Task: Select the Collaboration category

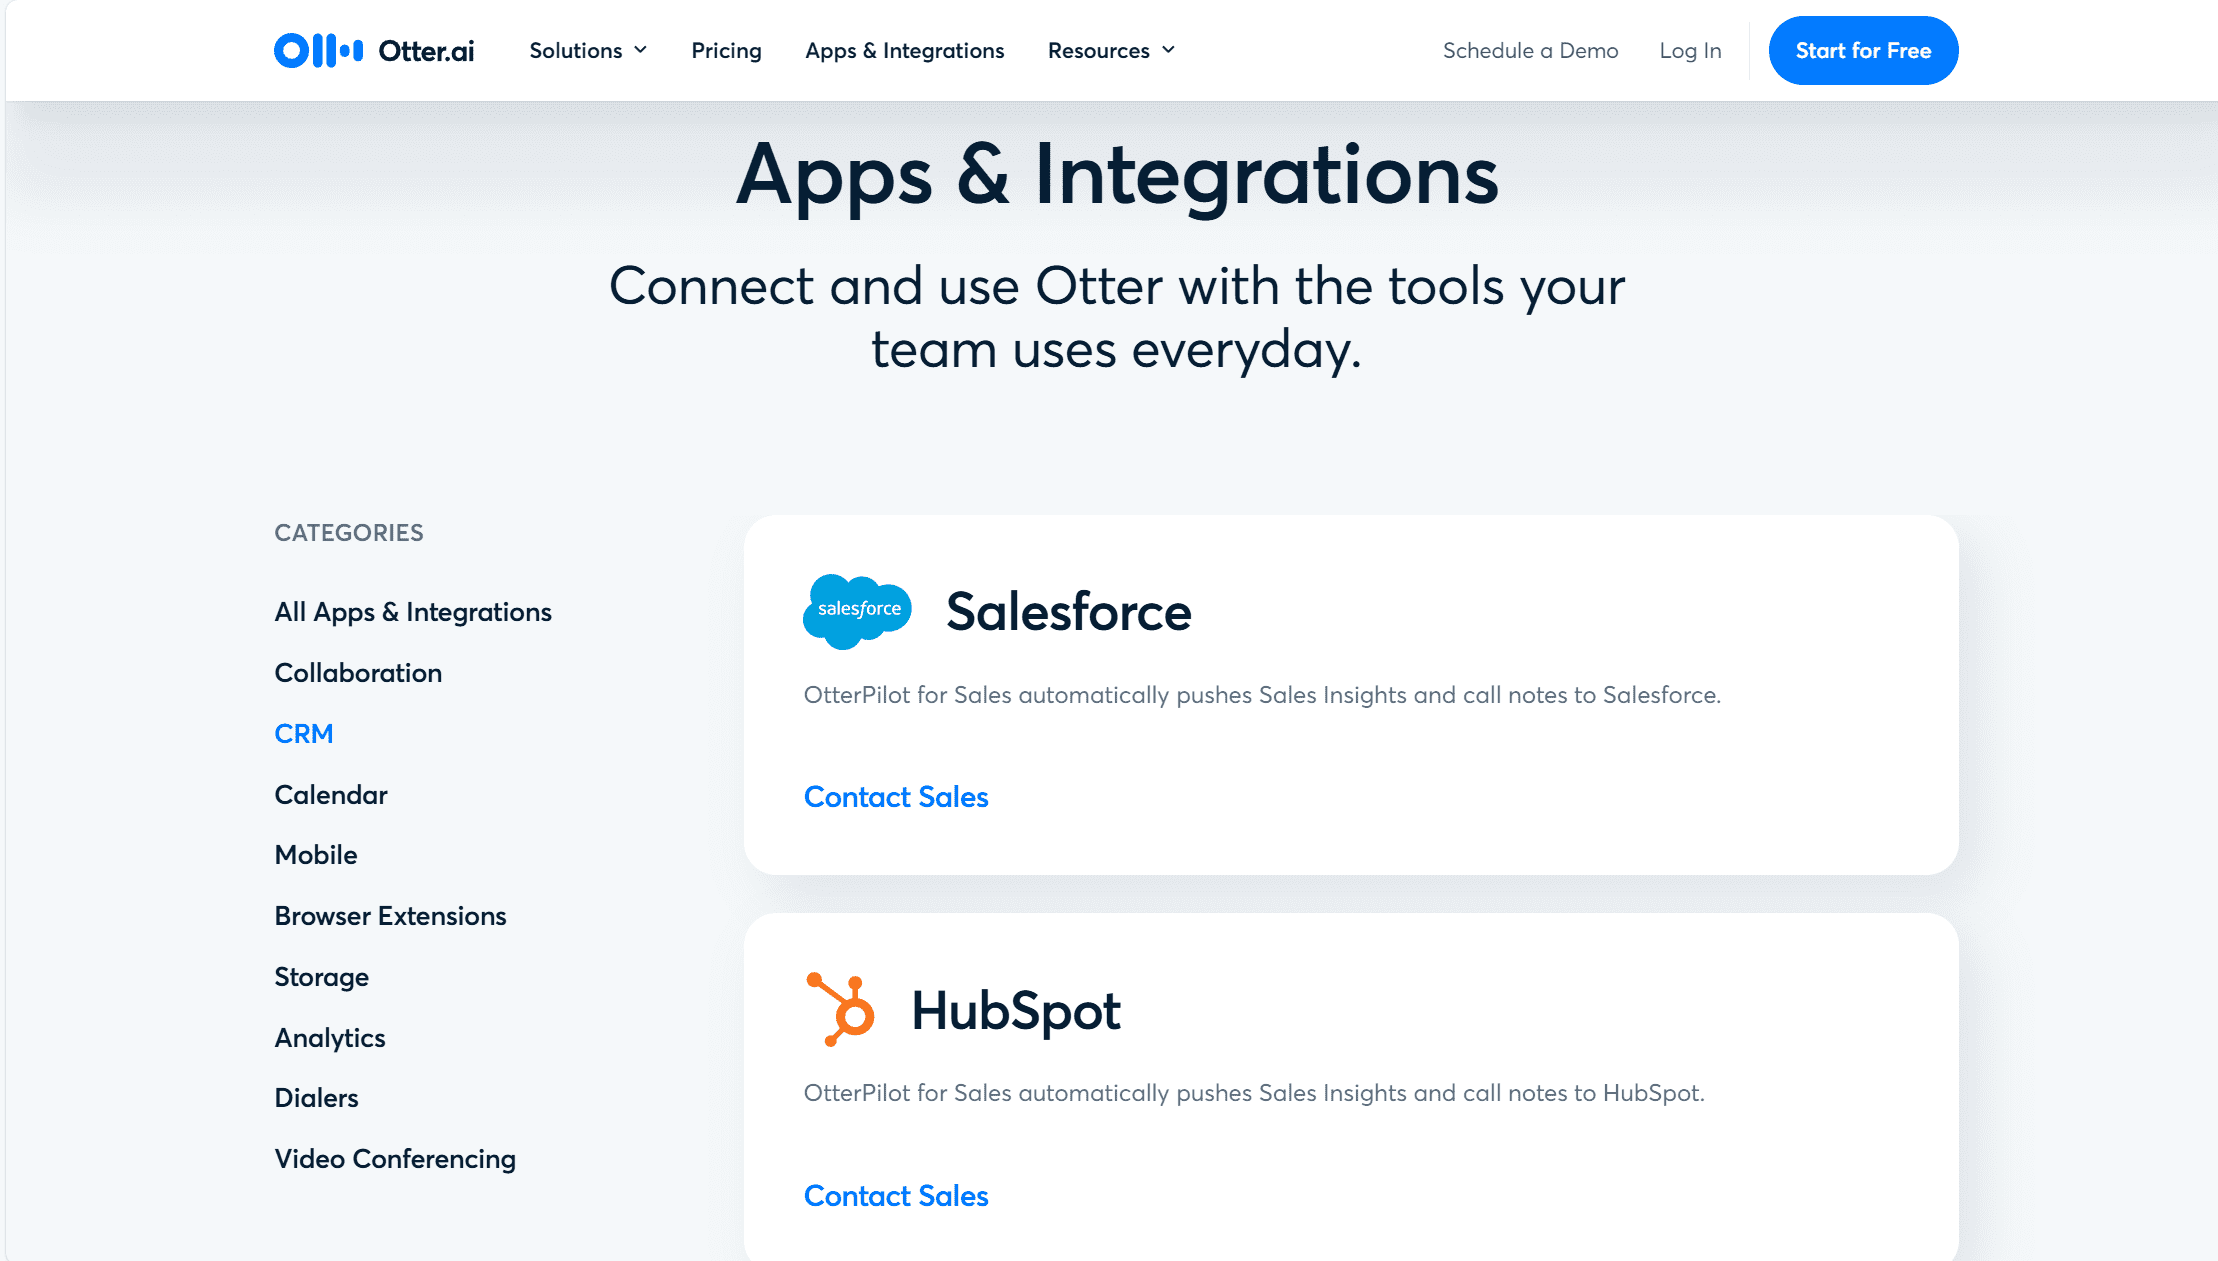Action: 358,673
